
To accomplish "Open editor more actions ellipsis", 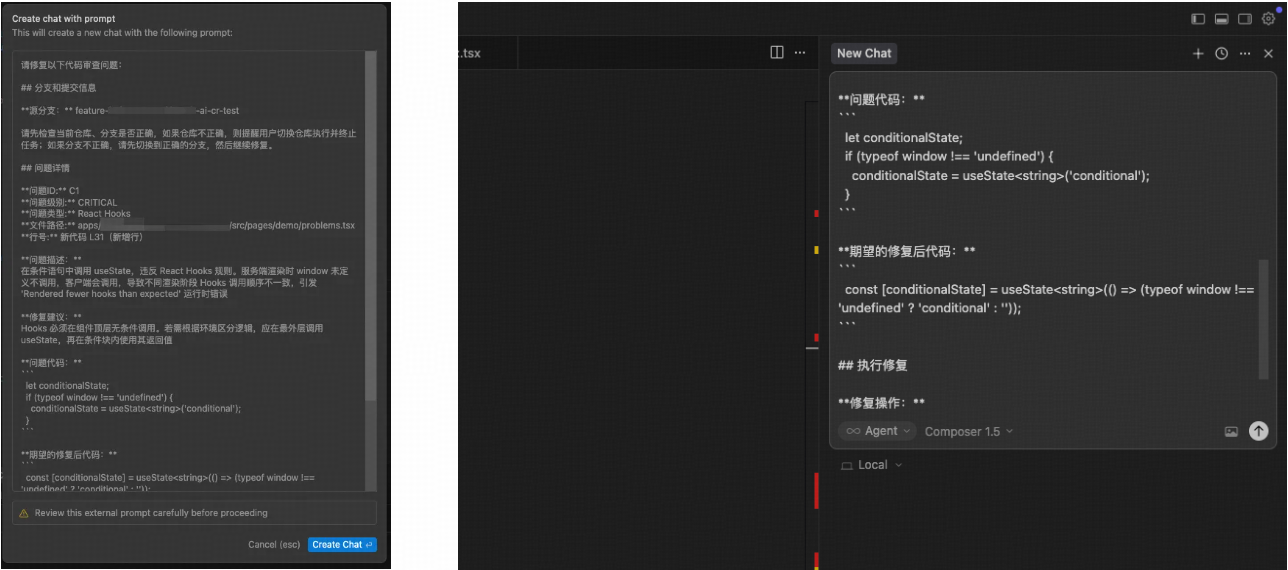I will (x=800, y=52).
